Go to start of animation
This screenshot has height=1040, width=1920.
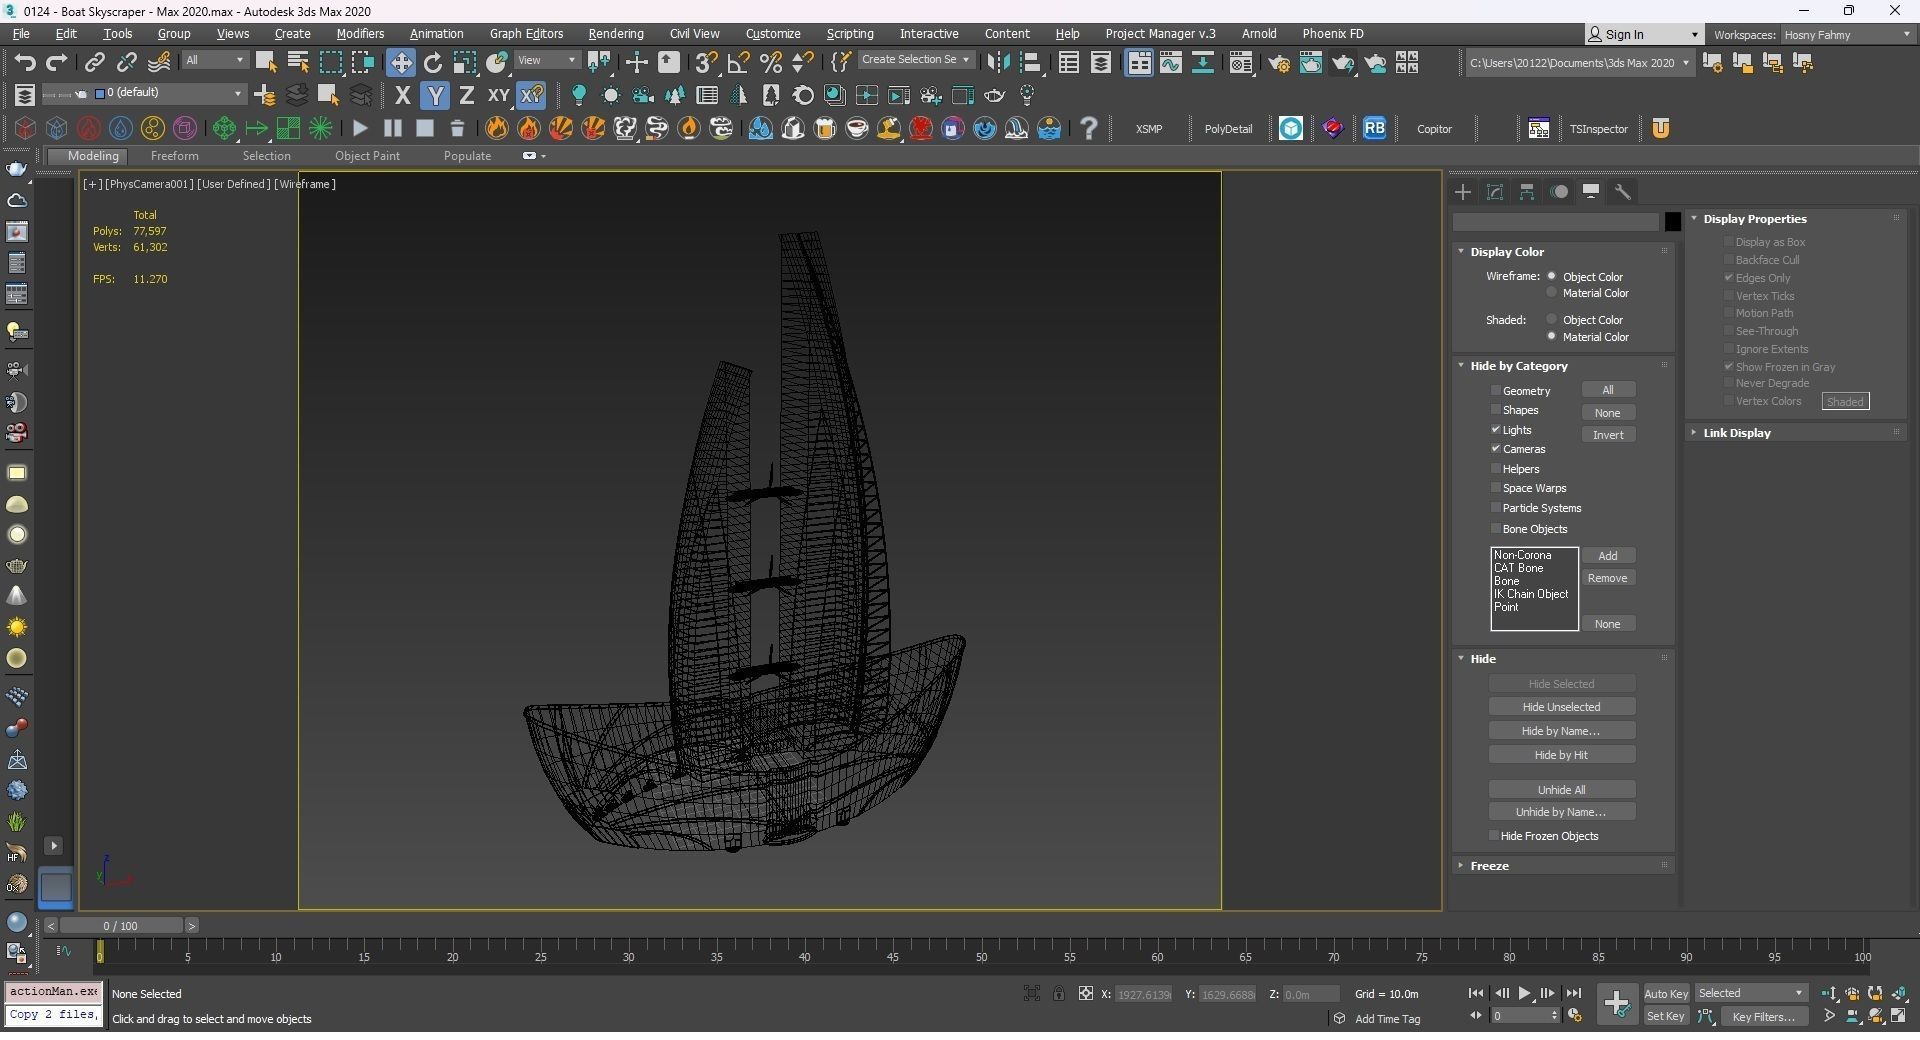pyautogui.click(x=1475, y=993)
